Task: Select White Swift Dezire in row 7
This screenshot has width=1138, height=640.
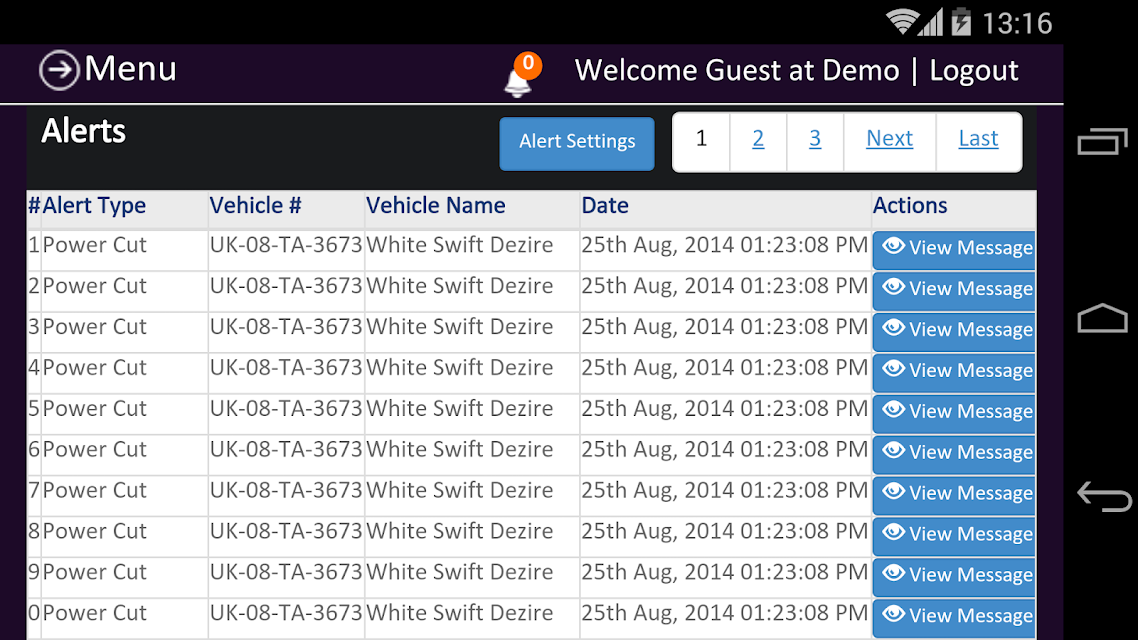Action: [459, 491]
